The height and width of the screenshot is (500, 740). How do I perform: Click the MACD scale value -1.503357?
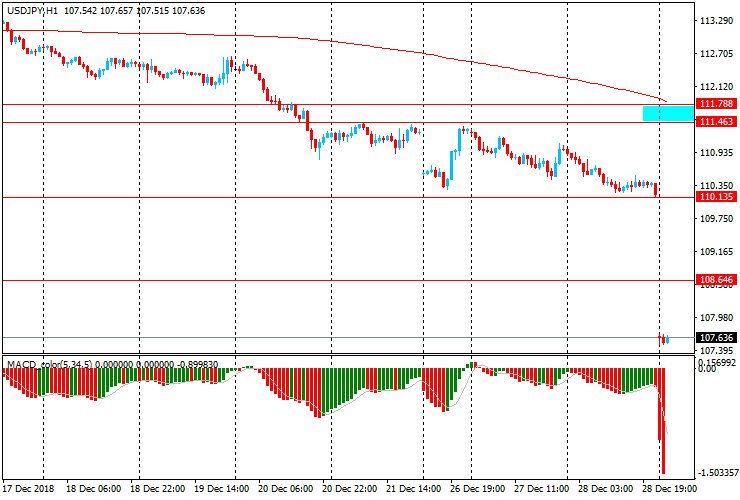coord(718,473)
